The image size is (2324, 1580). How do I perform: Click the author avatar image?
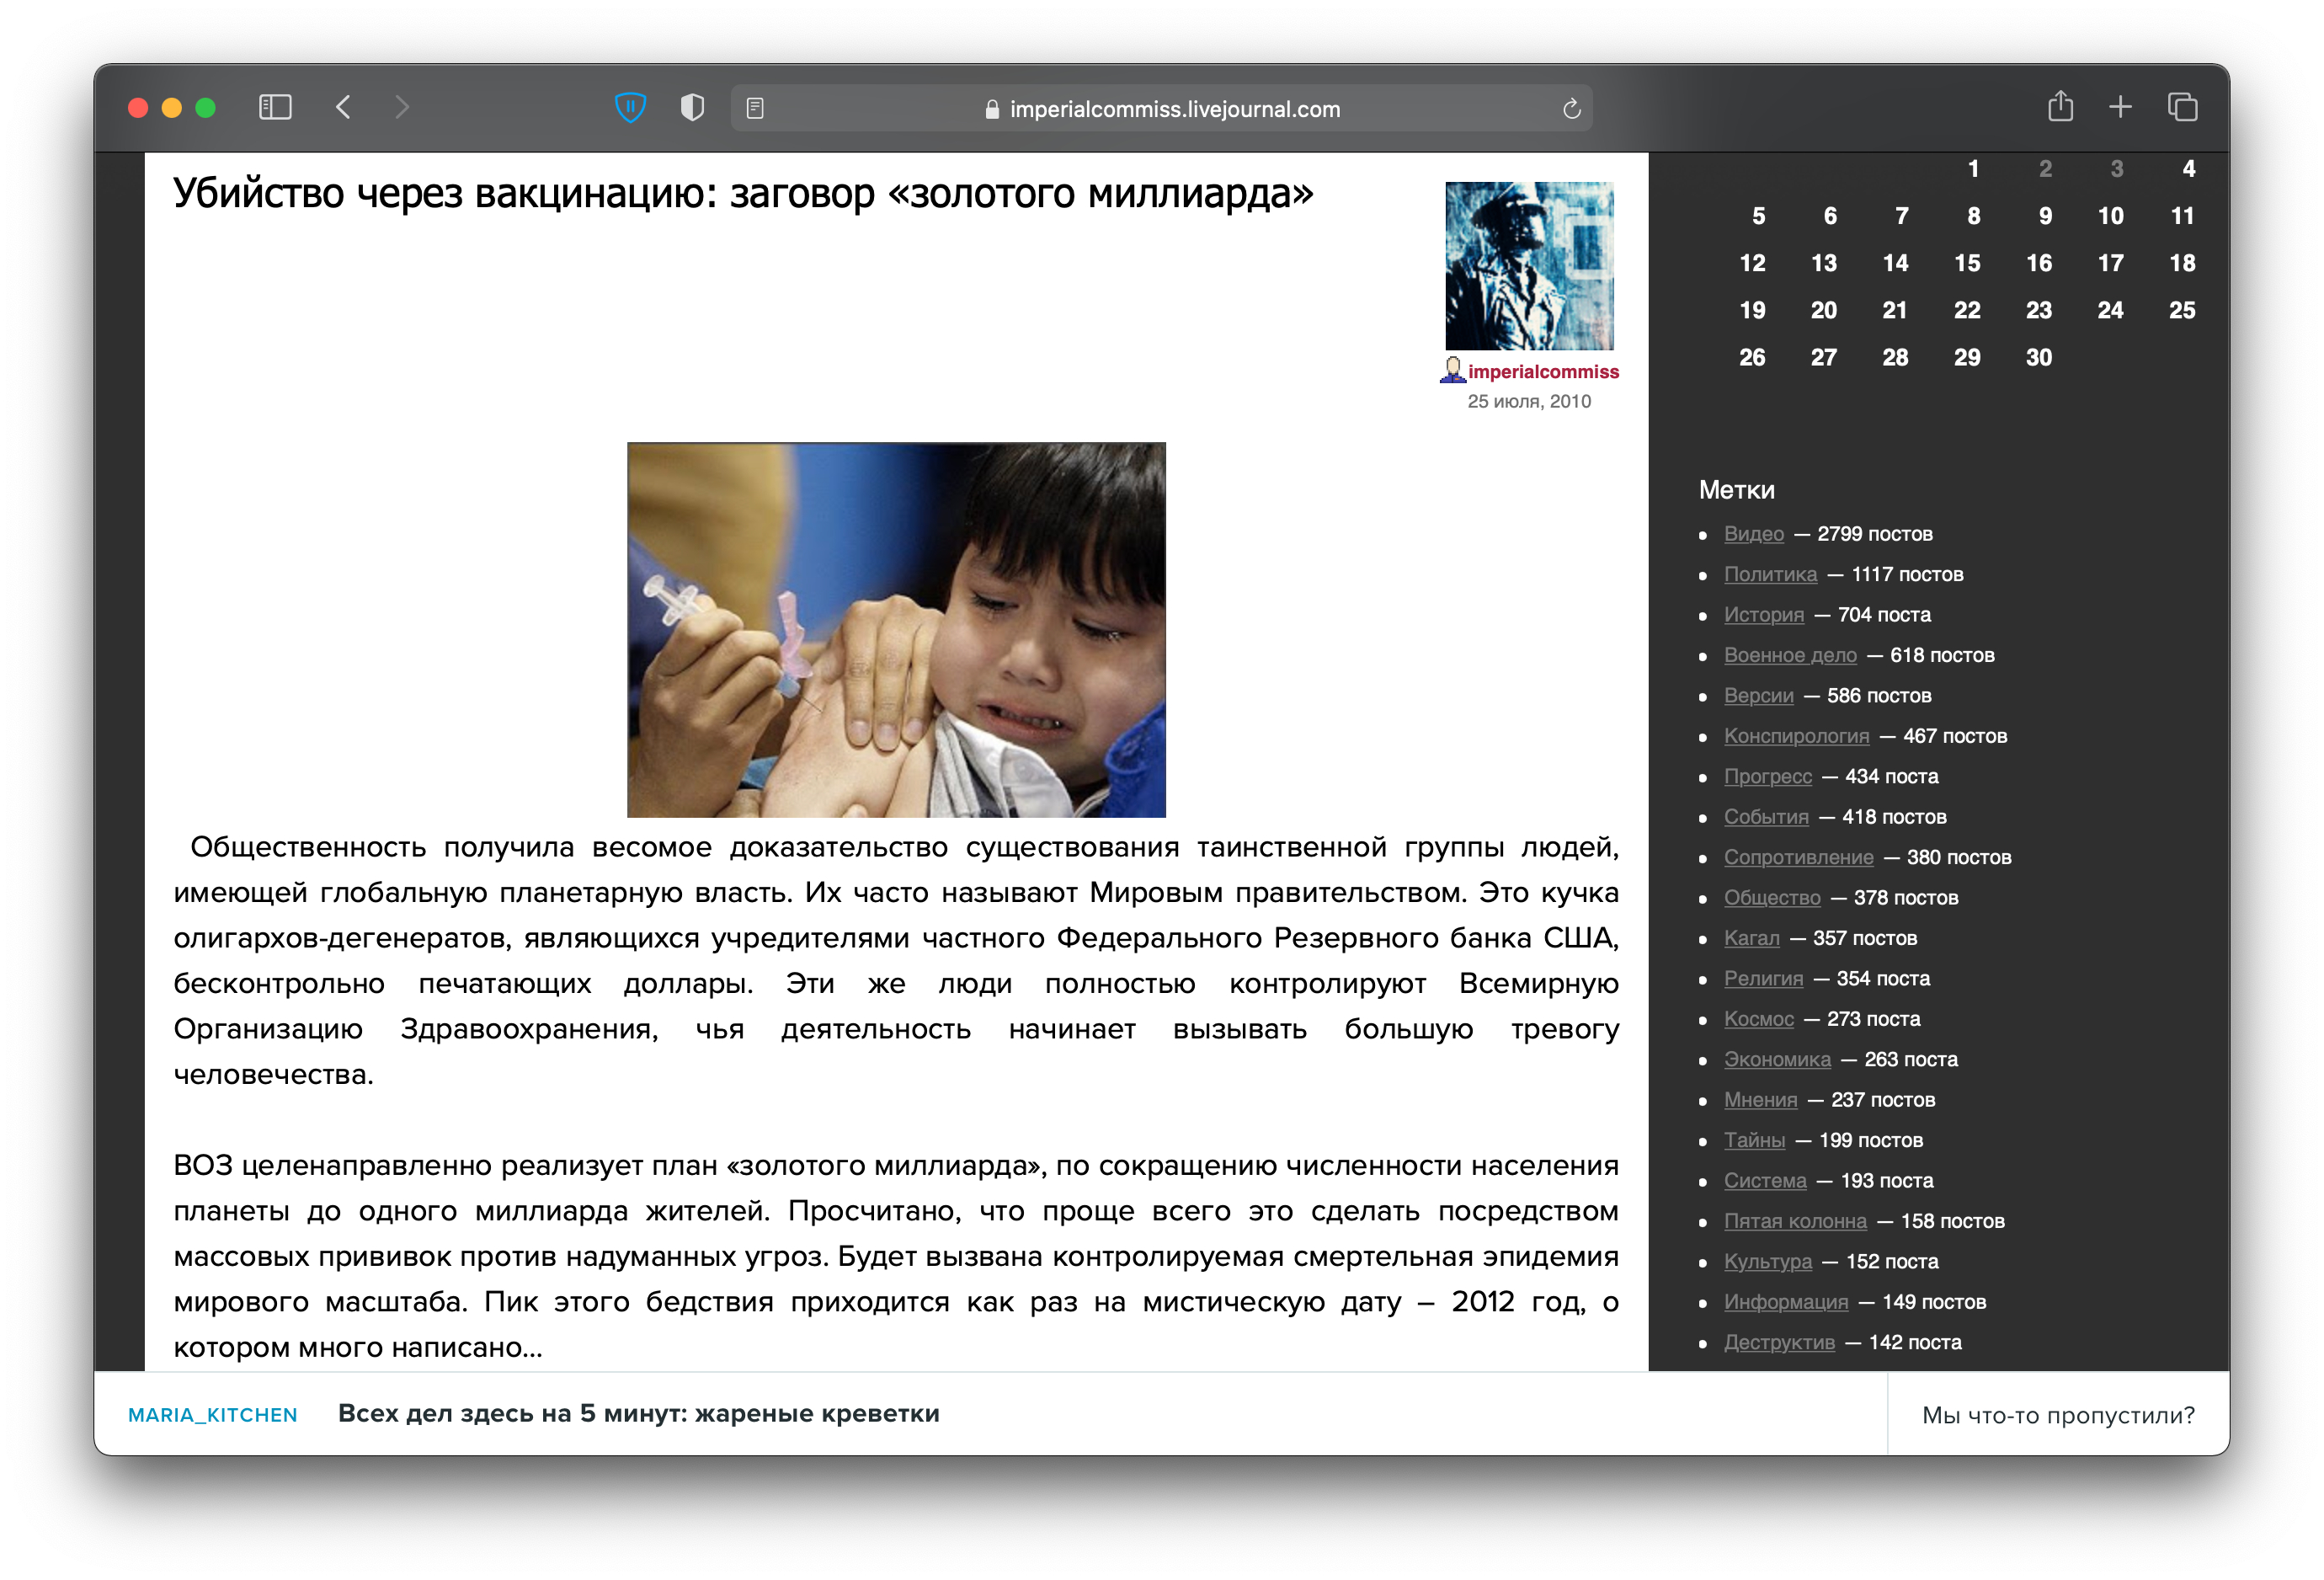(x=1529, y=266)
